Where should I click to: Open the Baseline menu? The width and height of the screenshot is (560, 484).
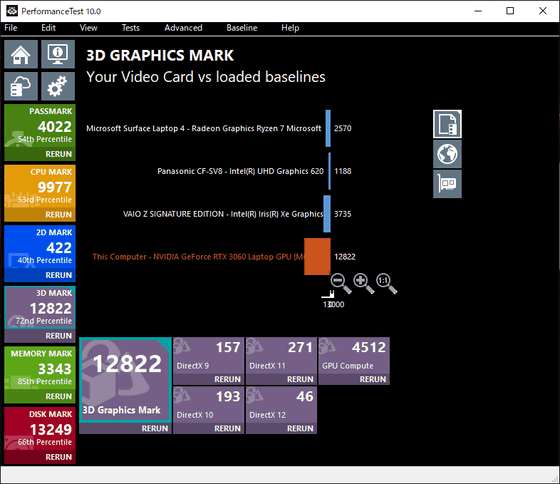pos(242,28)
